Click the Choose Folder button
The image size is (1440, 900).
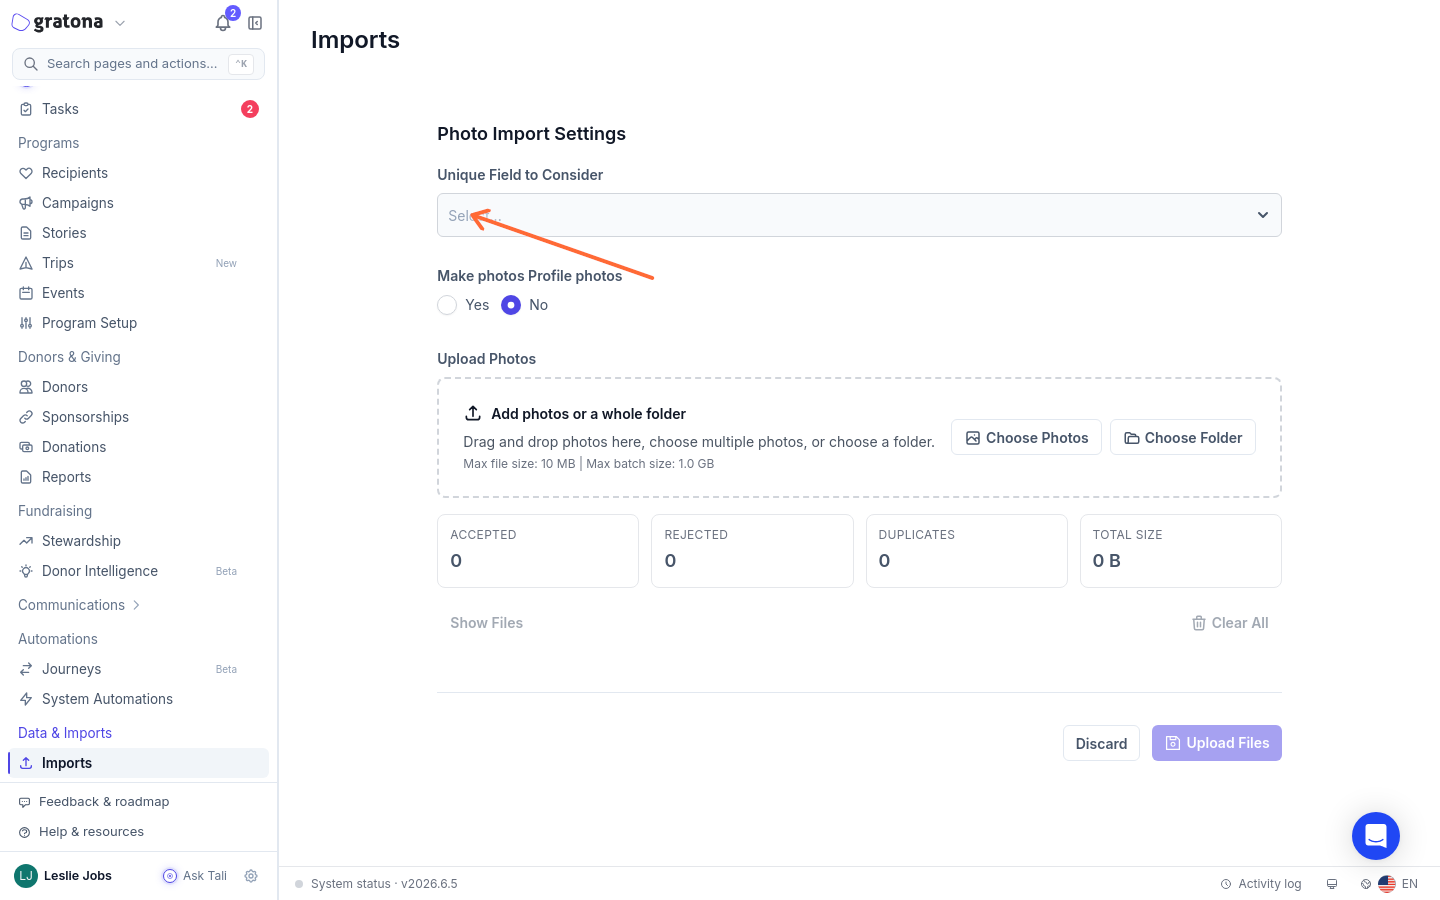(x=1183, y=437)
